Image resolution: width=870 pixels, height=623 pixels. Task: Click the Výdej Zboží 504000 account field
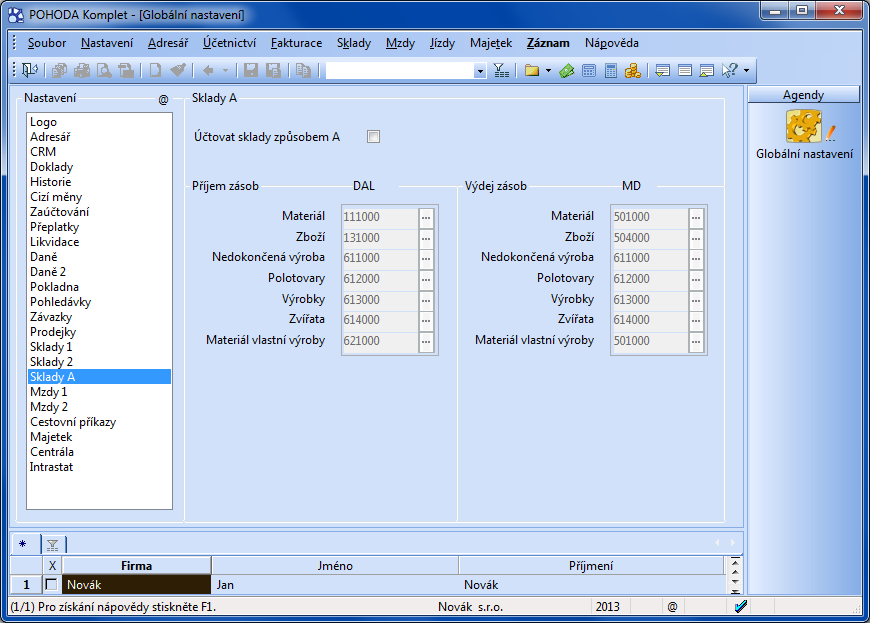coord(648,238)
